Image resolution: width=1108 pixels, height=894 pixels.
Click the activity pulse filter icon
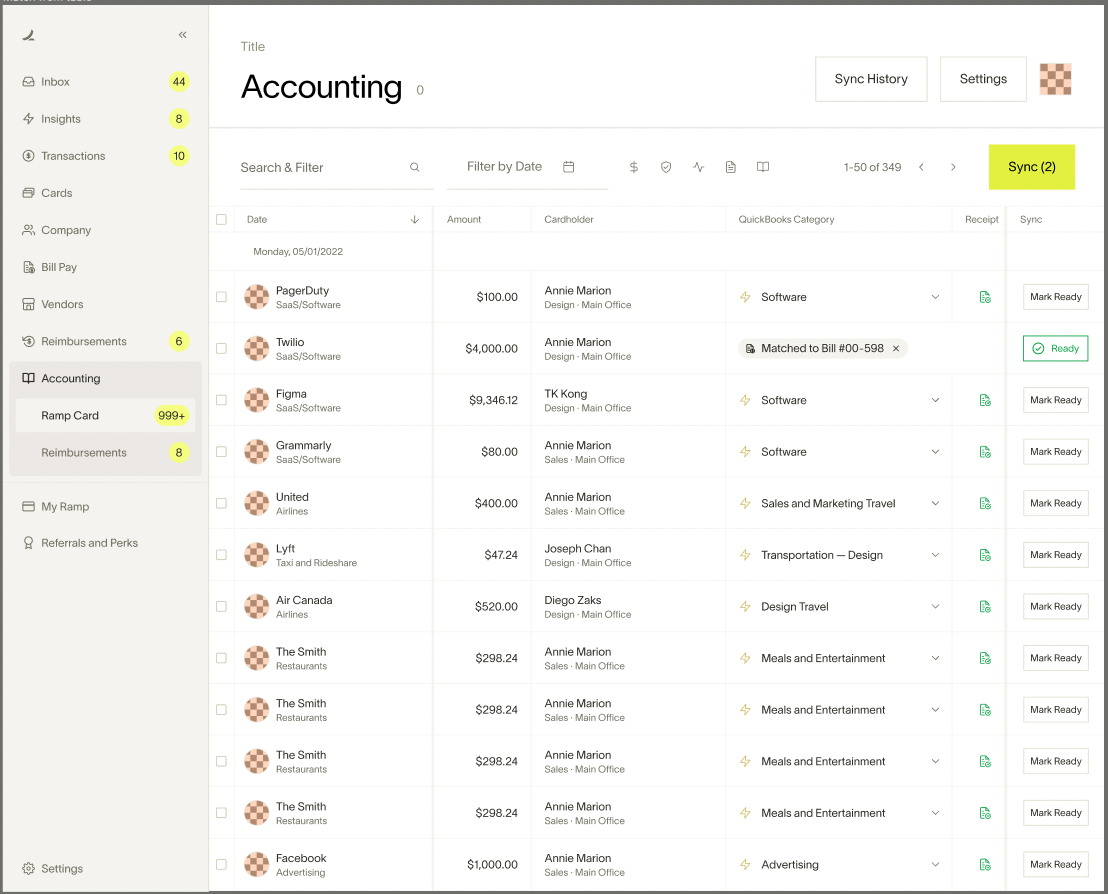pos(698,167)
